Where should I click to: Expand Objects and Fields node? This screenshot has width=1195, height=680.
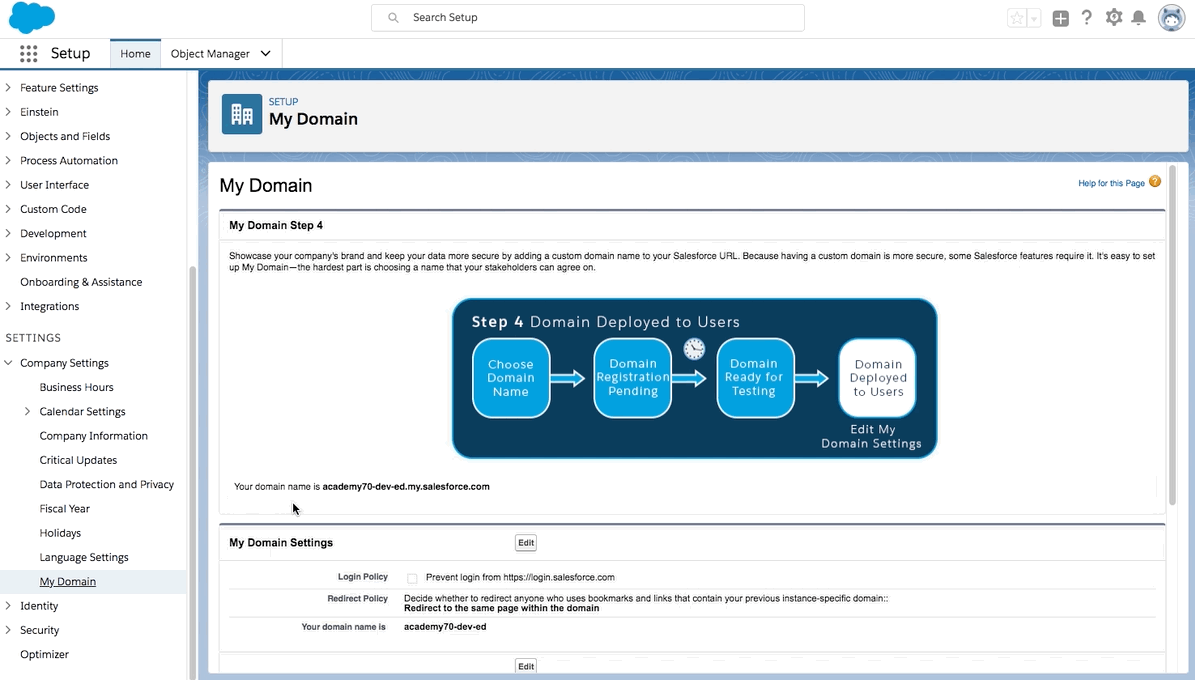coord(8,136)
